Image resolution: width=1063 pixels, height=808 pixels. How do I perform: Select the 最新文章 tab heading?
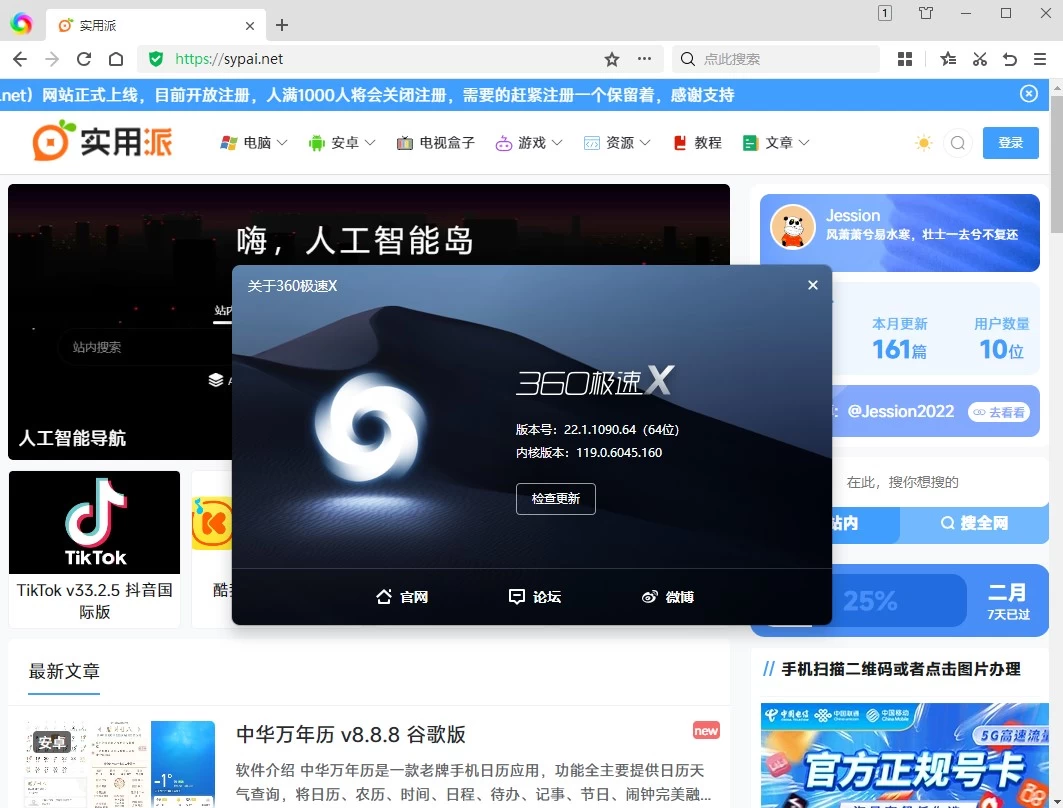(64, 671)
